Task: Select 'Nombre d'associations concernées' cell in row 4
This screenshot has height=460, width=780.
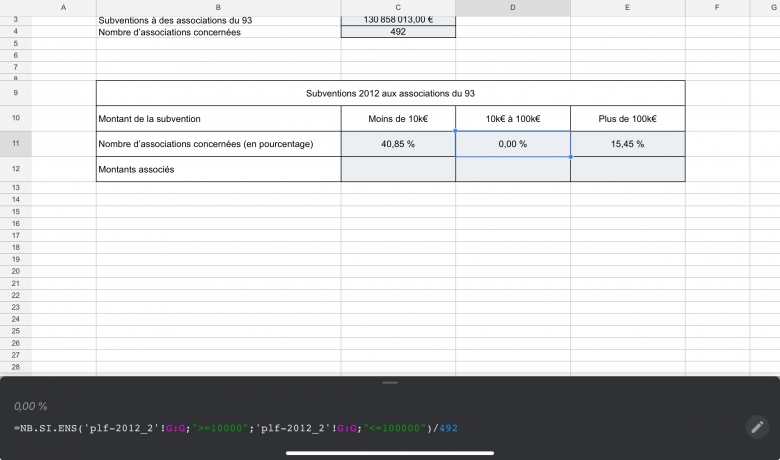Action: pyautogui.click(x=218, y=32)
